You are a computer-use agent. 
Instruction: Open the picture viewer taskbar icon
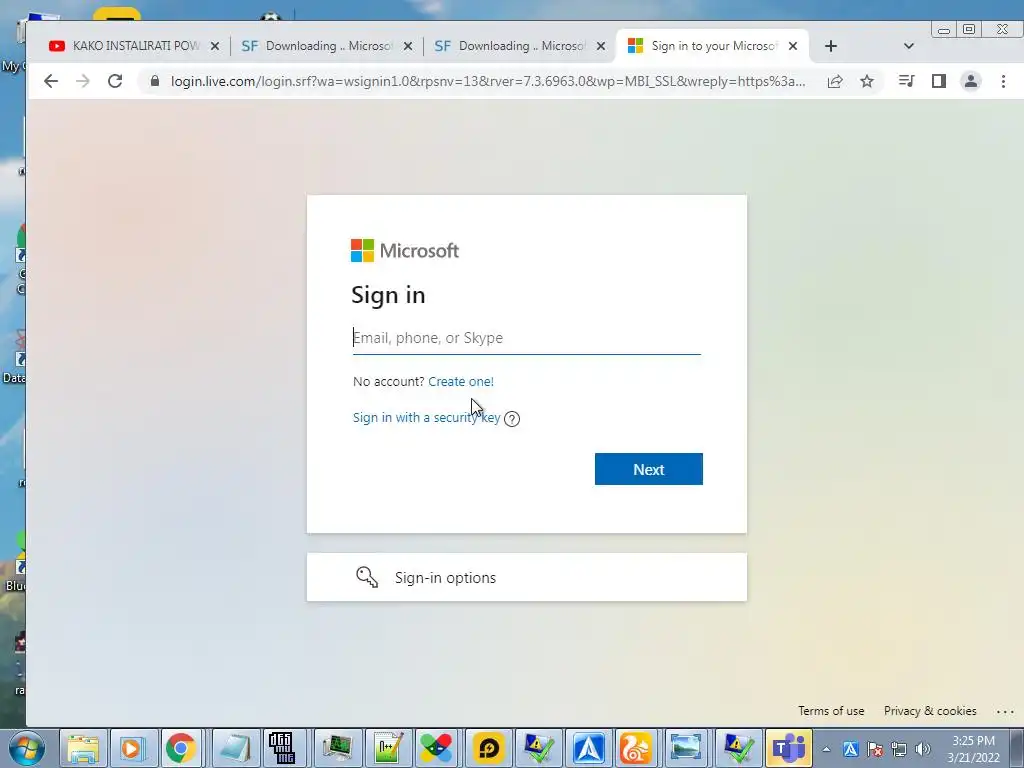point(685,748)
